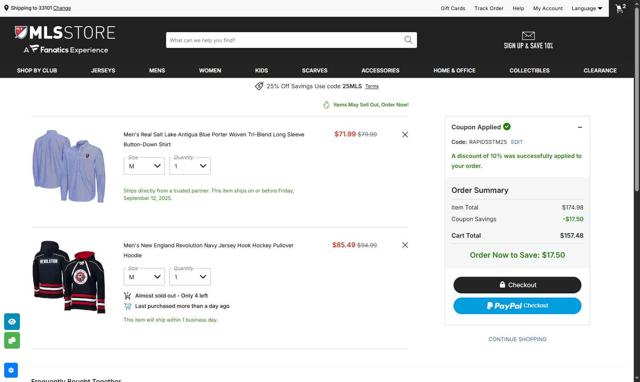Image resolution: width=640 pixels, height=382 pixels.
Task: Open Clearance menu
Action: click(600, 70)
